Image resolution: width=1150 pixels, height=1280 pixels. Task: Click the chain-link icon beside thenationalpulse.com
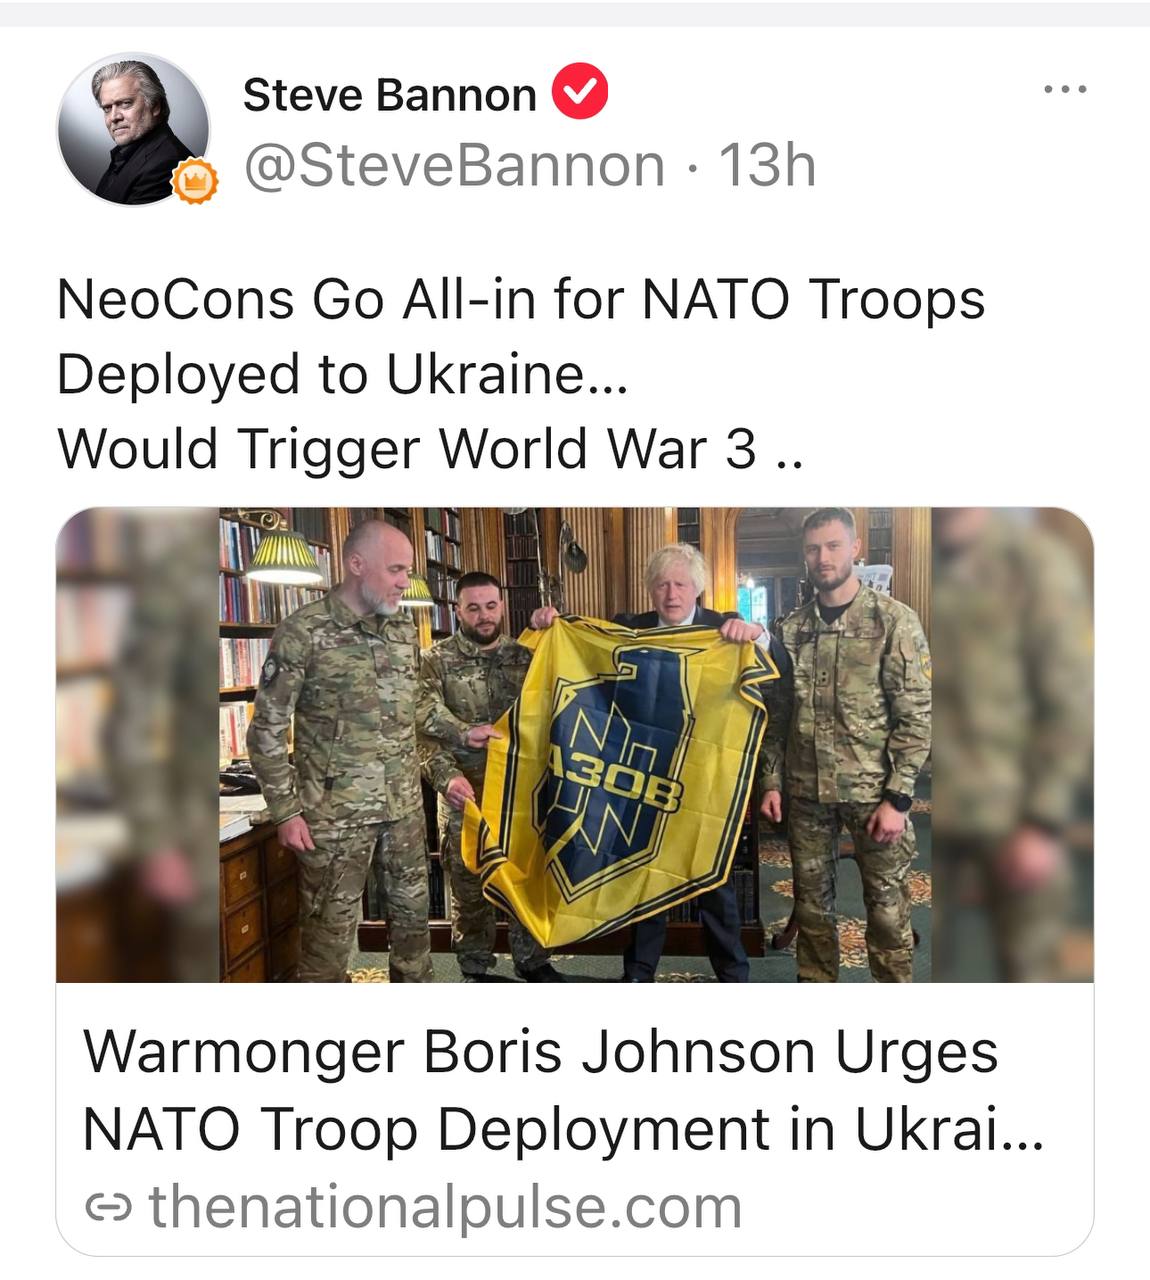point(108,1209)
